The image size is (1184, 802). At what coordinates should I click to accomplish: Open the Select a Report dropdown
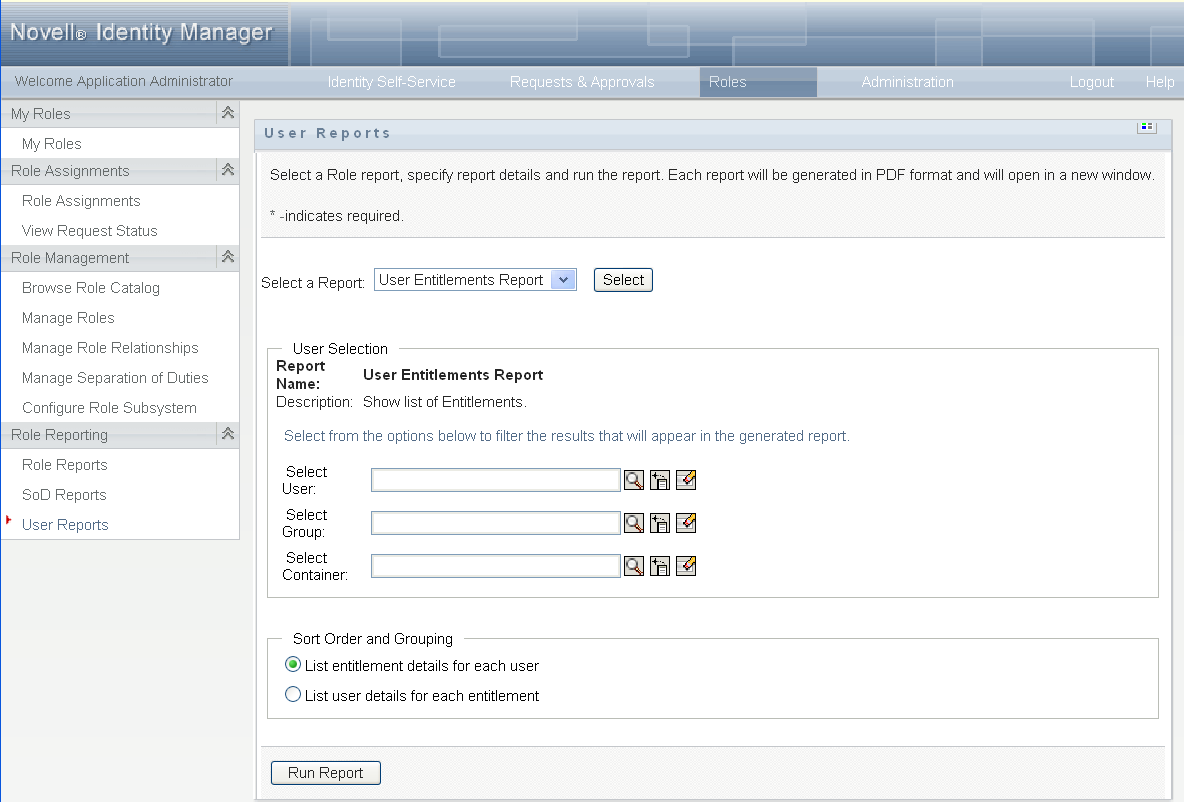[563, 280]
